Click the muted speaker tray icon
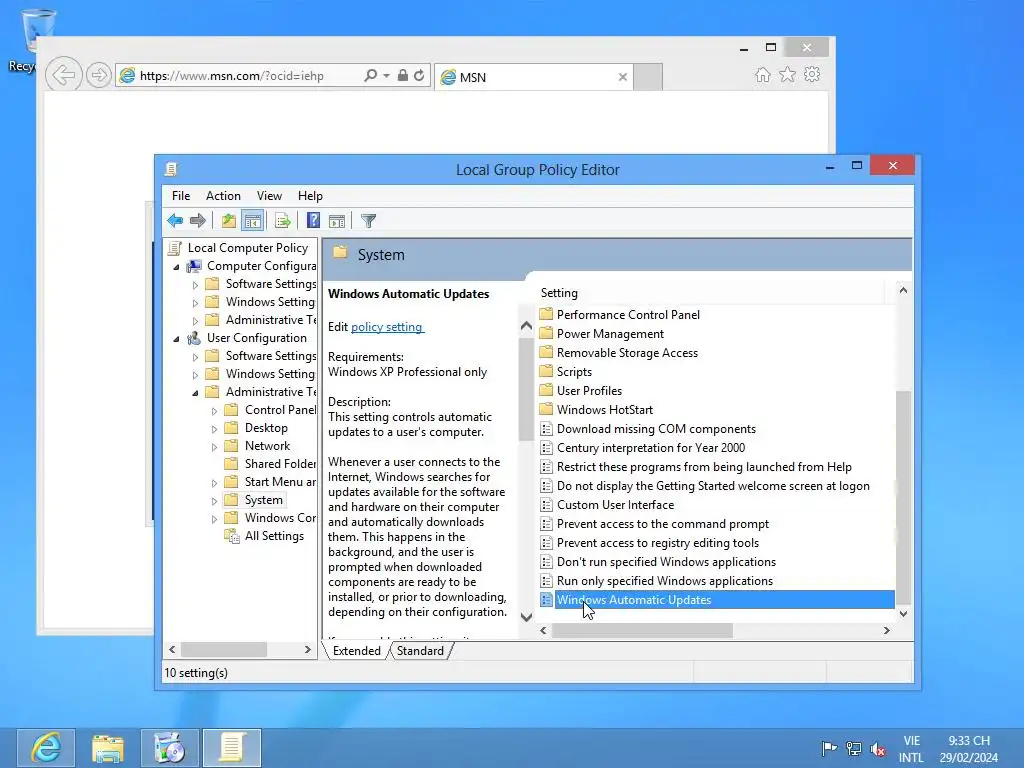 point(878,748)
